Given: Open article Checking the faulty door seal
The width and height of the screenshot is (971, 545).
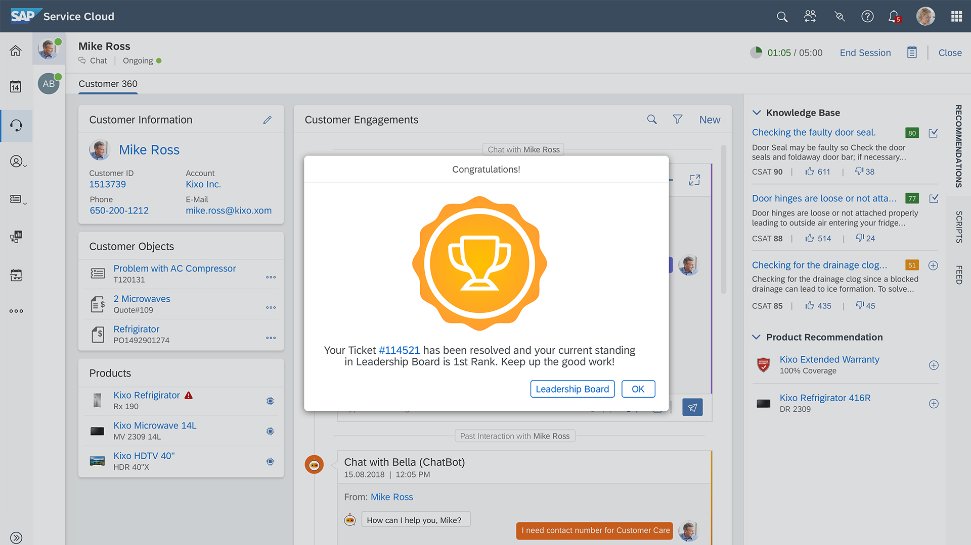Looking at the screenshot, I should (814, 133).
